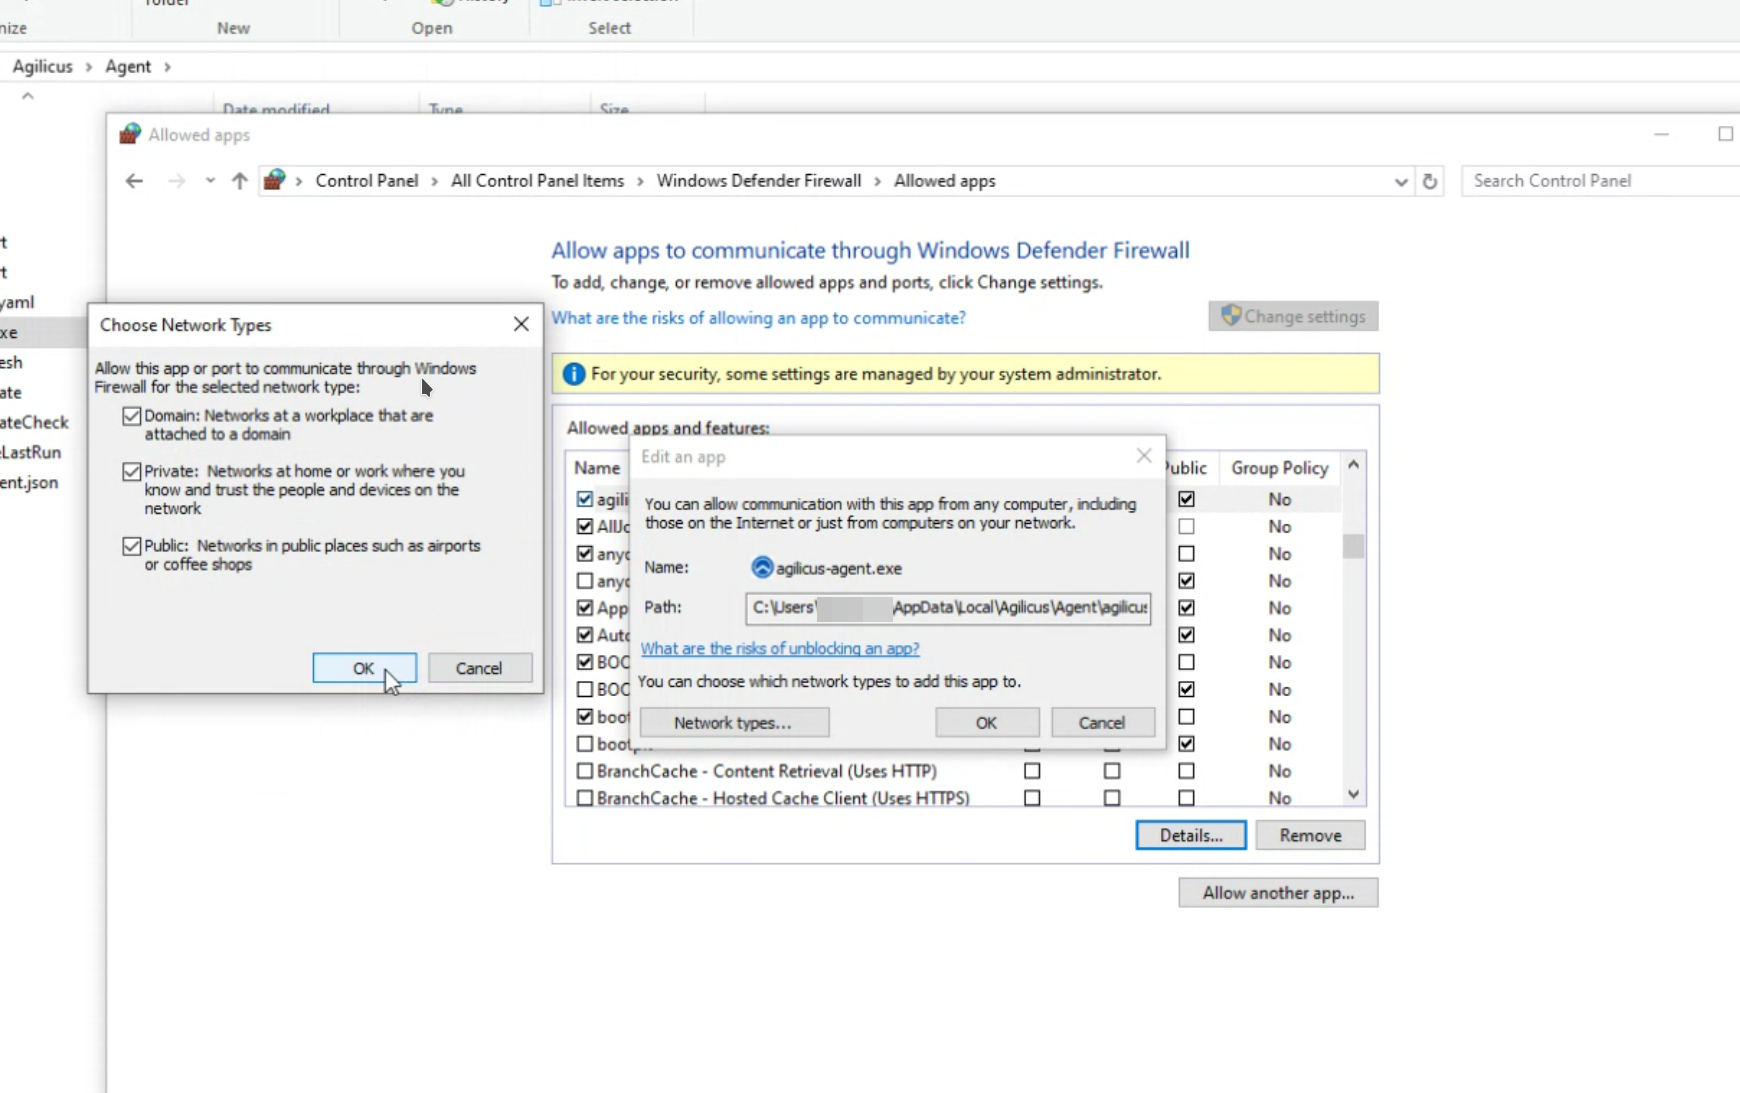This screenshot has height=1093, width=1740.
Task: Toggle the Public network checkbox
Action: point(131,546)
